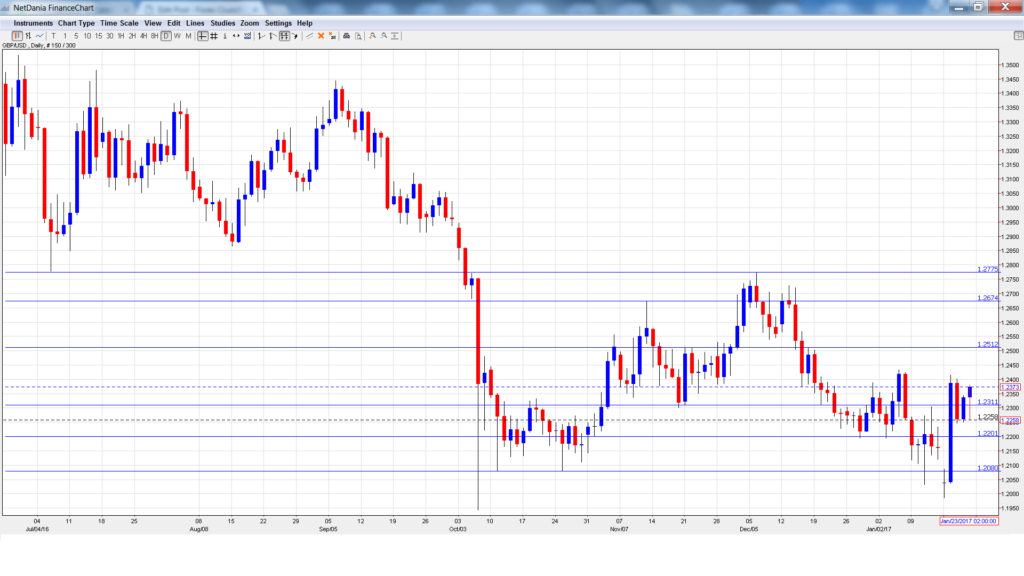
Task: Click the print chart icon
Action: 346,36
